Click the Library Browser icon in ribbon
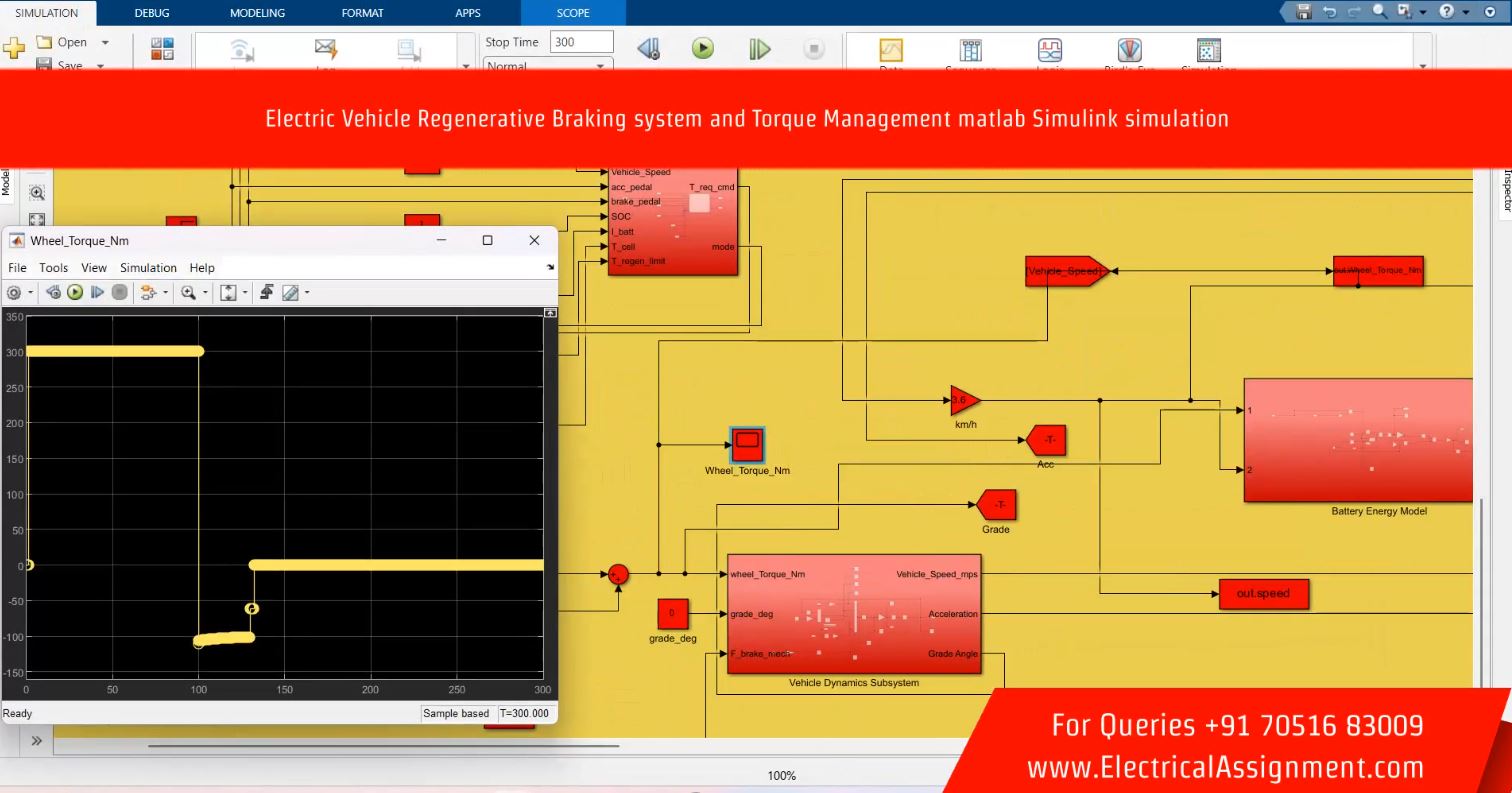The height and width of the screenshot is (793, 1512). click(162, 49)
